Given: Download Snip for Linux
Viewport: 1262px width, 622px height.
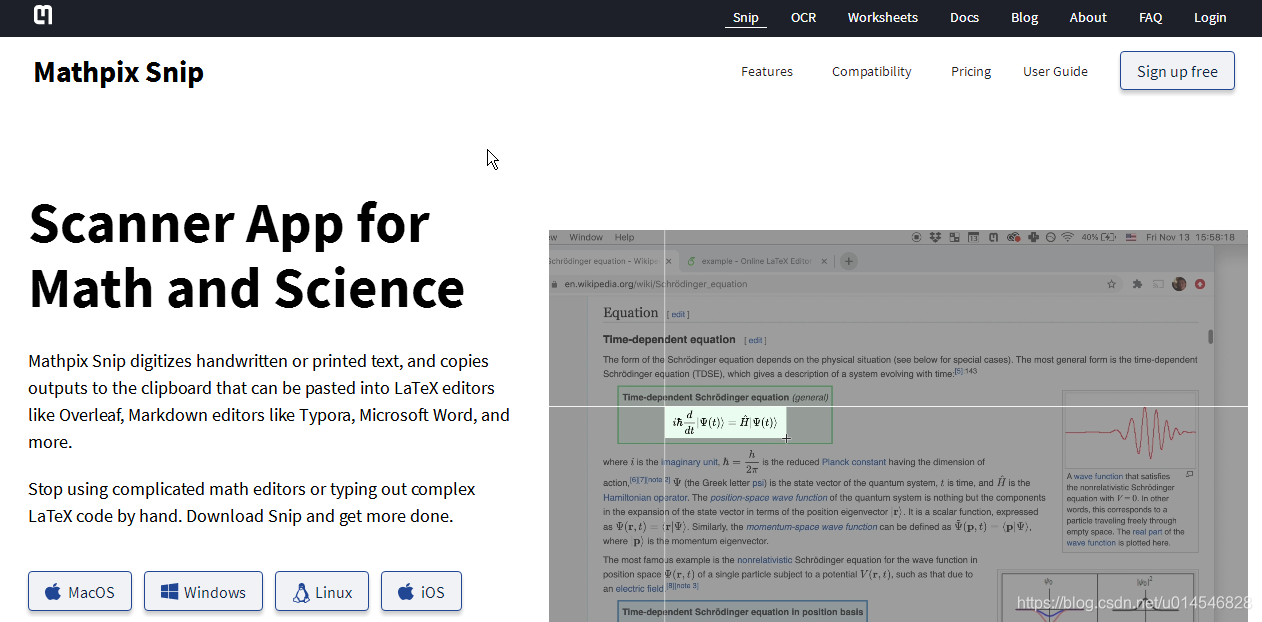Looking at the screenshot, I should 322,591.
